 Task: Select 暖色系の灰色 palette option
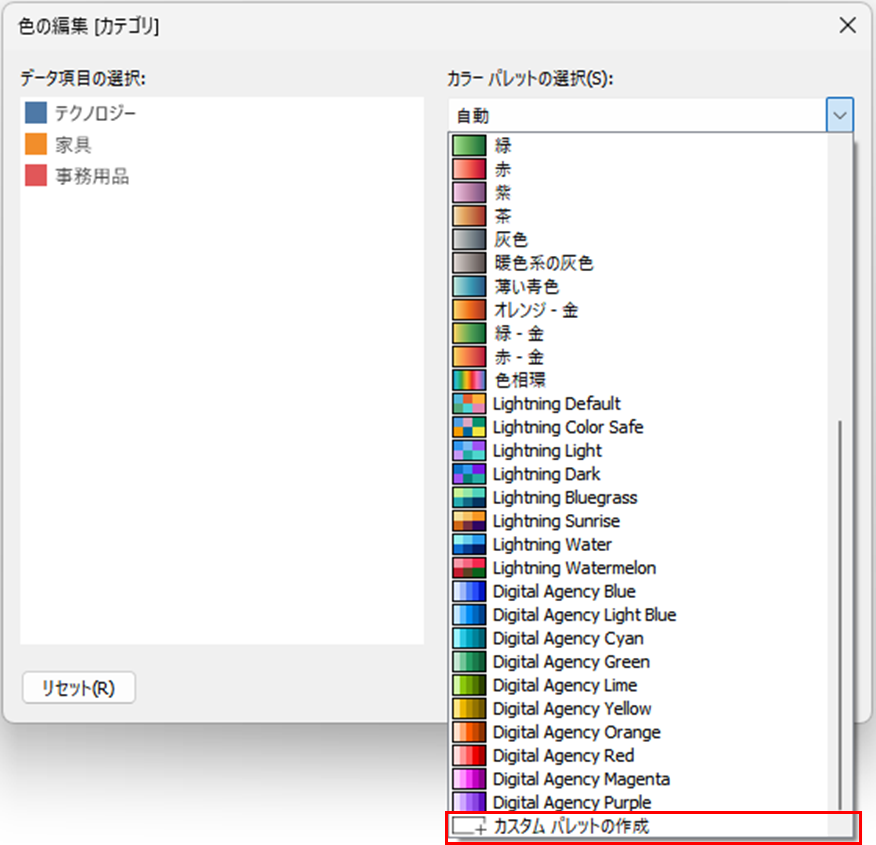[x=543, y=263]
